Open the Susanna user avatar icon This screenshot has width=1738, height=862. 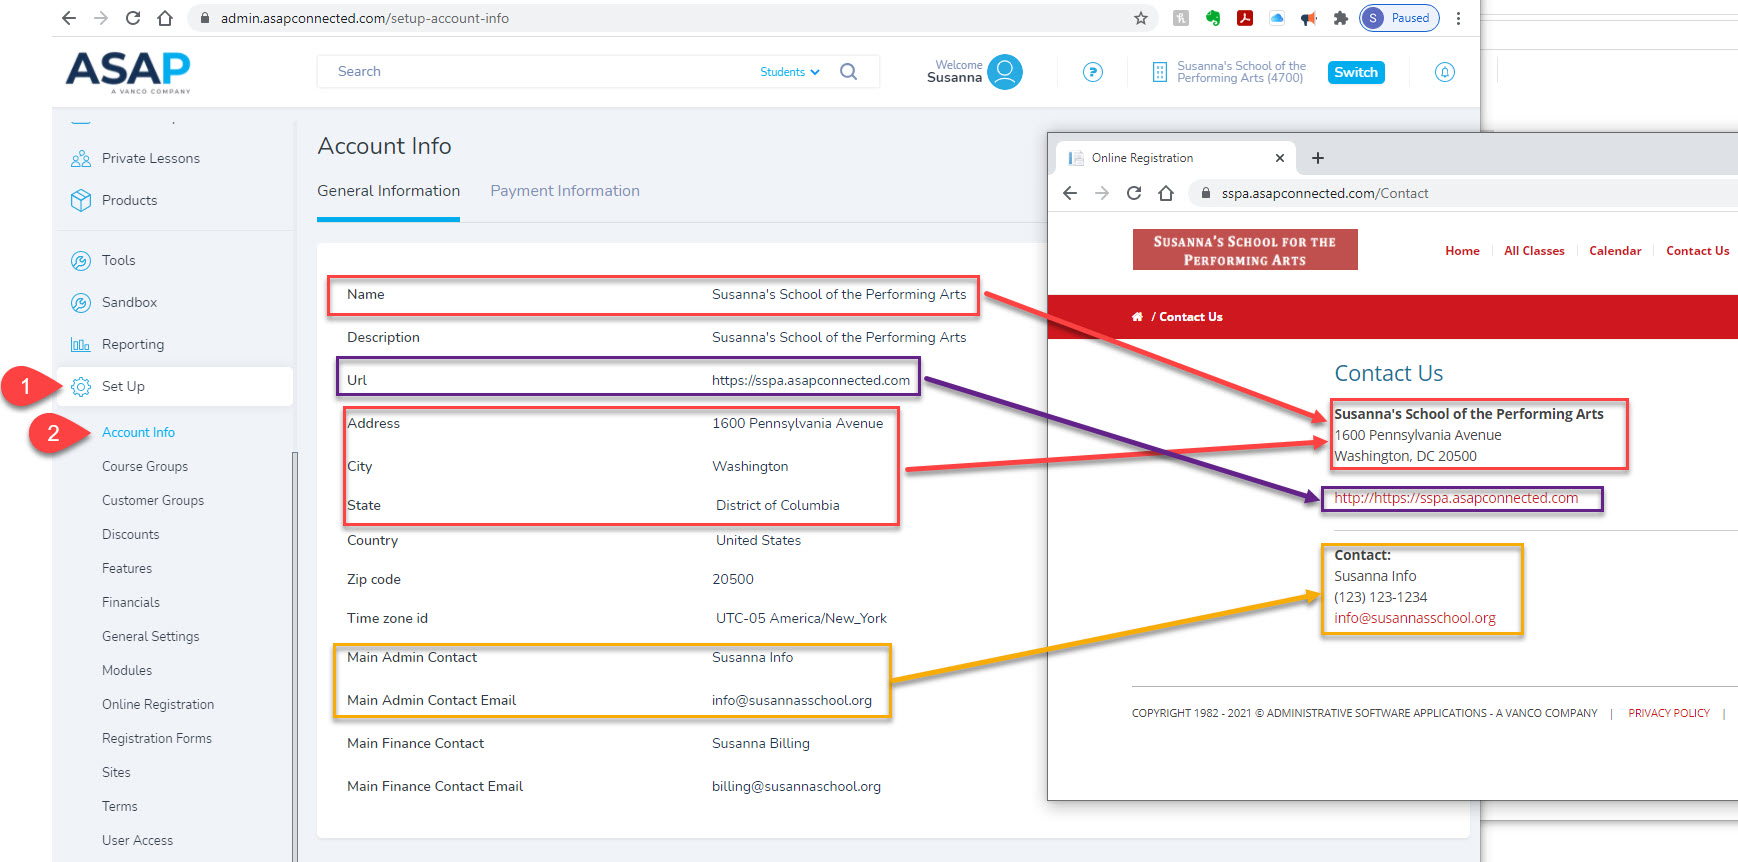point(1005,72)
